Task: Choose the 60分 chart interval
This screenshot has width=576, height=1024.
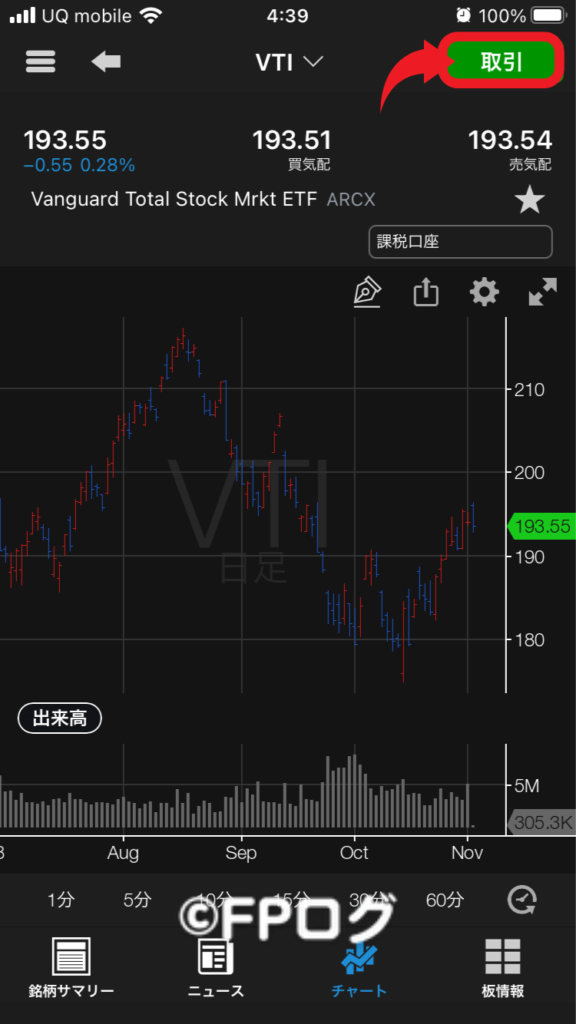Action: coord(445,900)
